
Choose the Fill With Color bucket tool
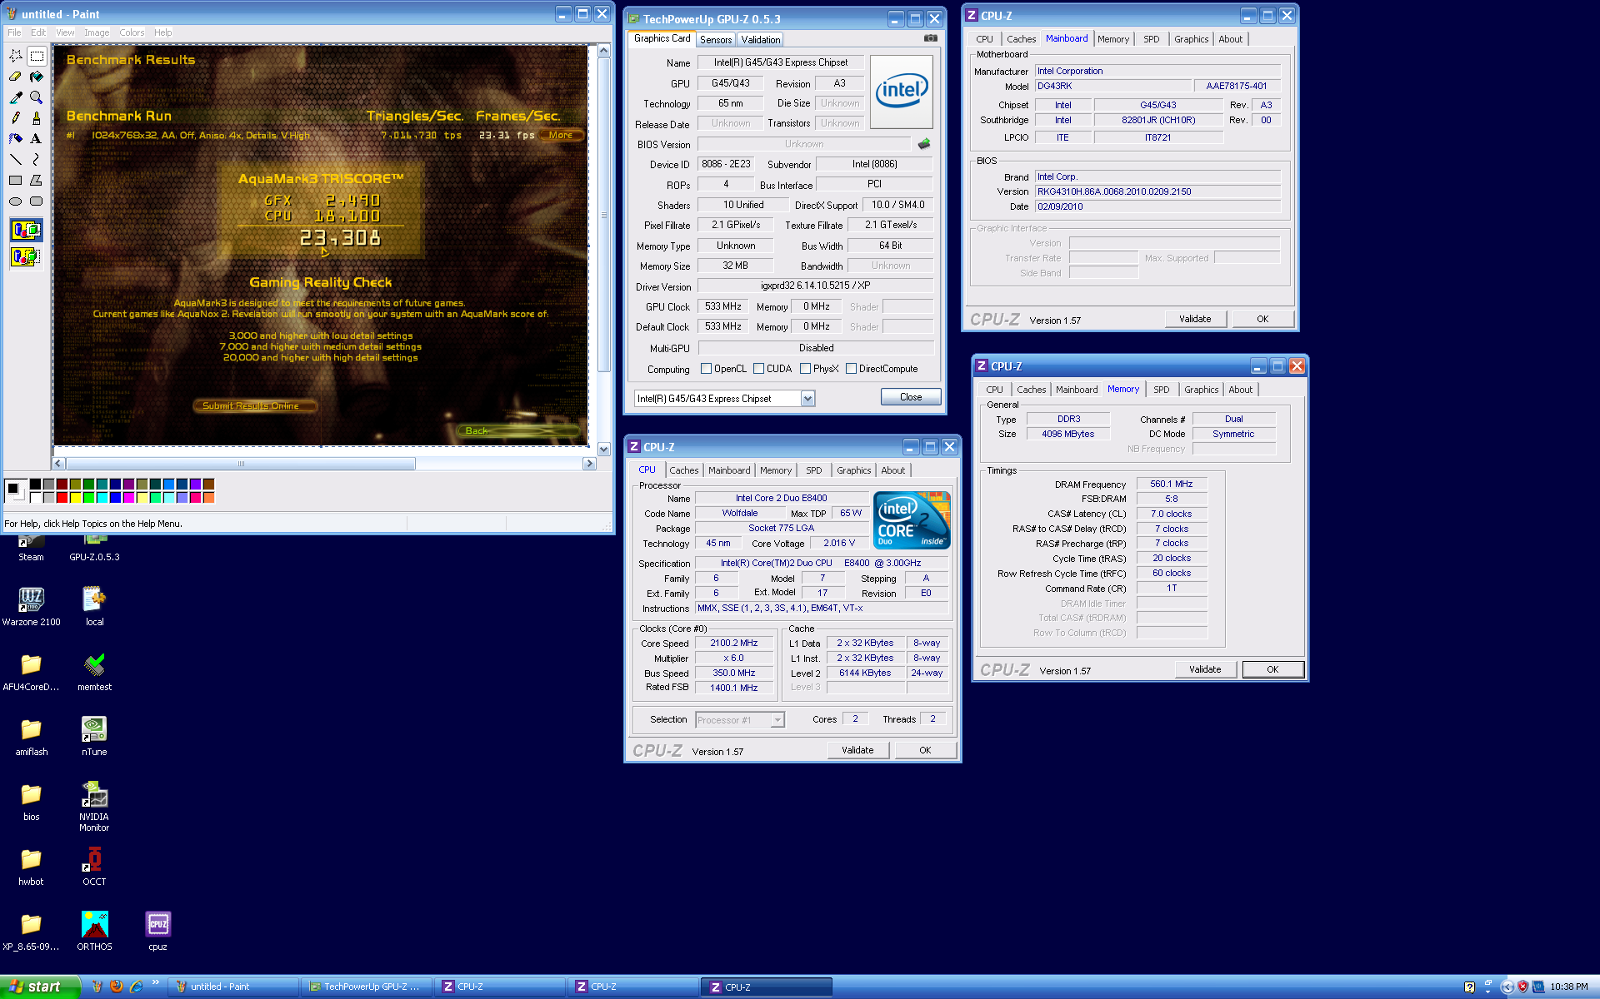[37, 77]
